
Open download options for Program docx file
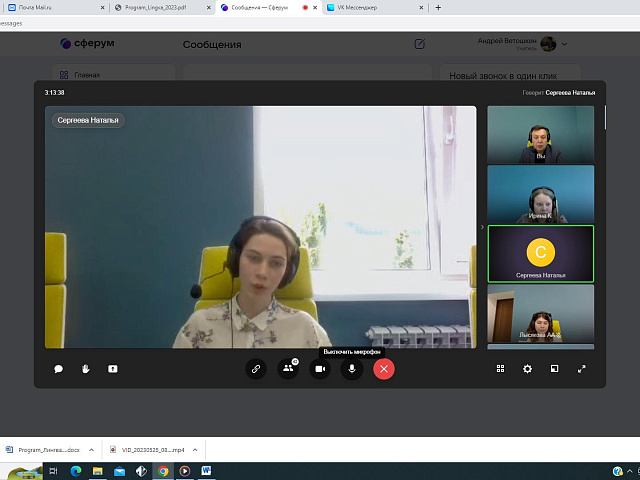pyautogui.click(x=93, y=450)
